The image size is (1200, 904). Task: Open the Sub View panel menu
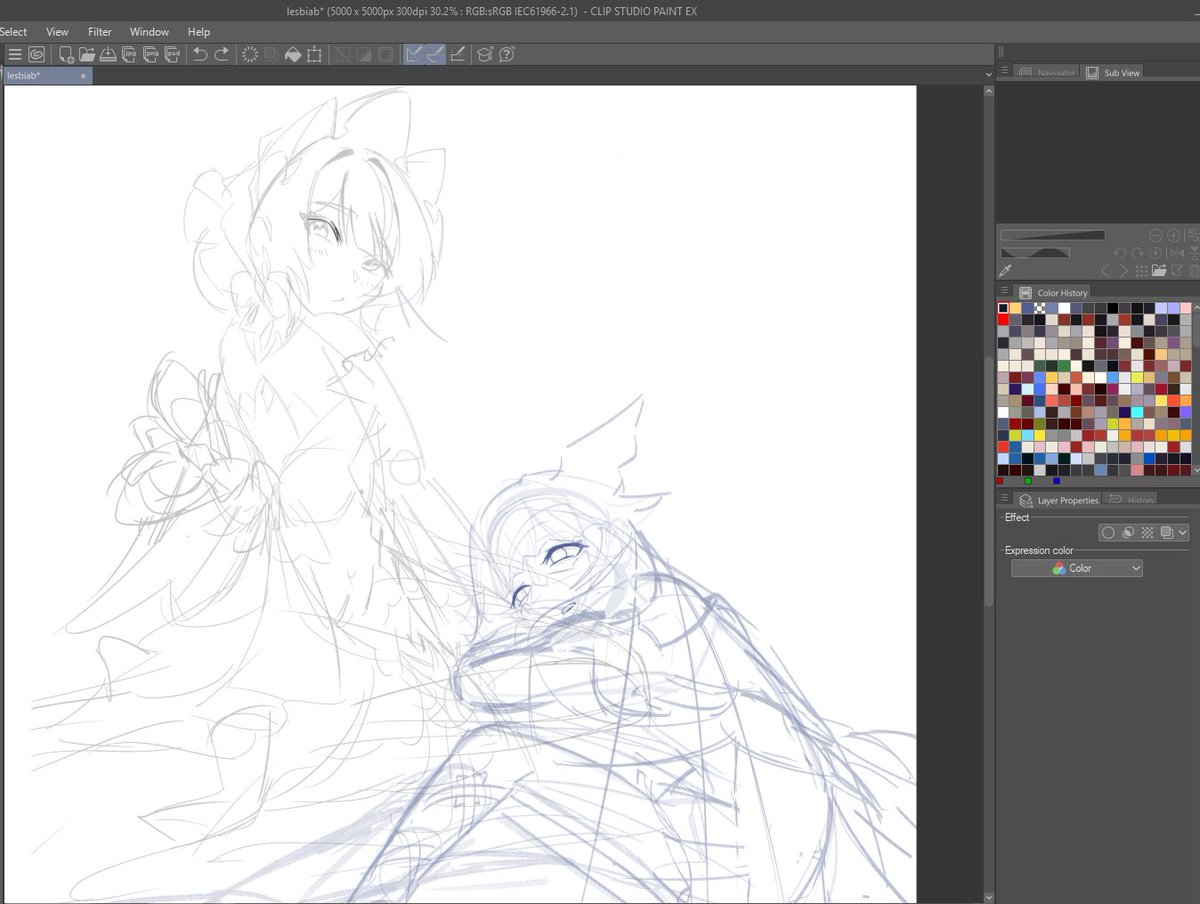pyautogui.click(x=1004, y=71)
